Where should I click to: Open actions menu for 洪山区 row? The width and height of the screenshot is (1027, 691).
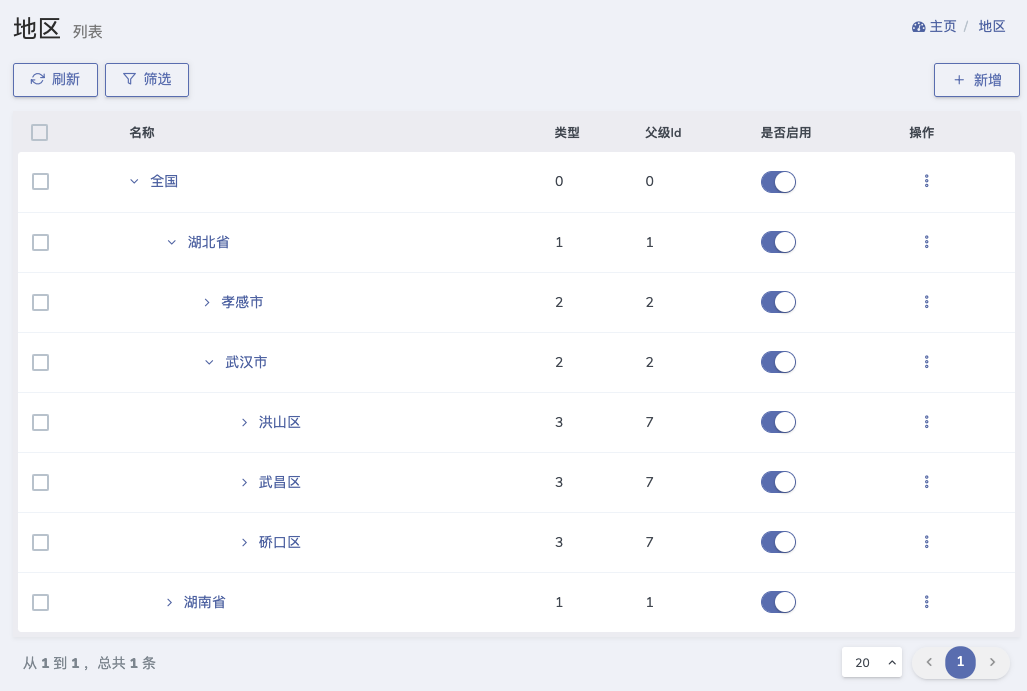(926, 422)
